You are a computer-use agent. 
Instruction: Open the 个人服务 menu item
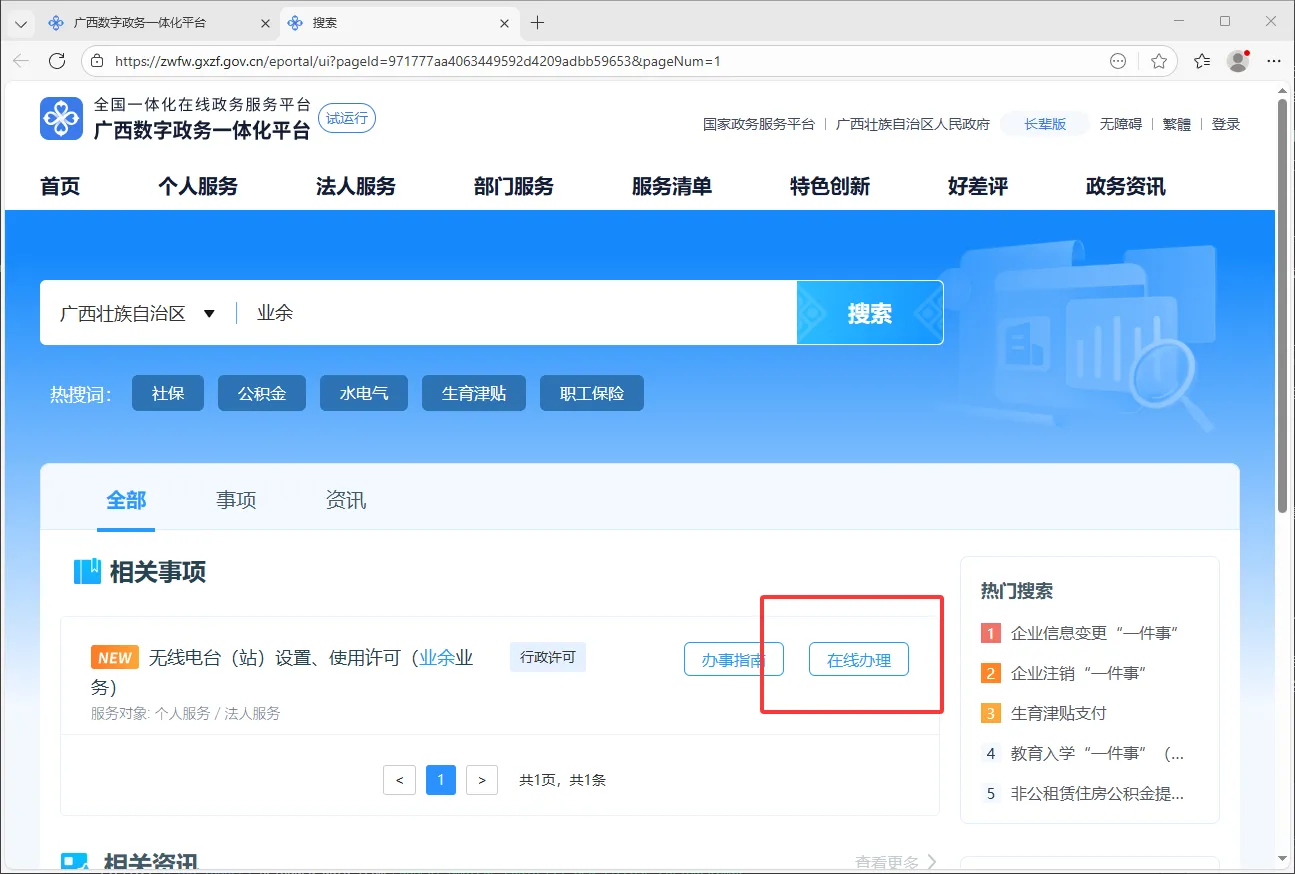click(198, 186)
